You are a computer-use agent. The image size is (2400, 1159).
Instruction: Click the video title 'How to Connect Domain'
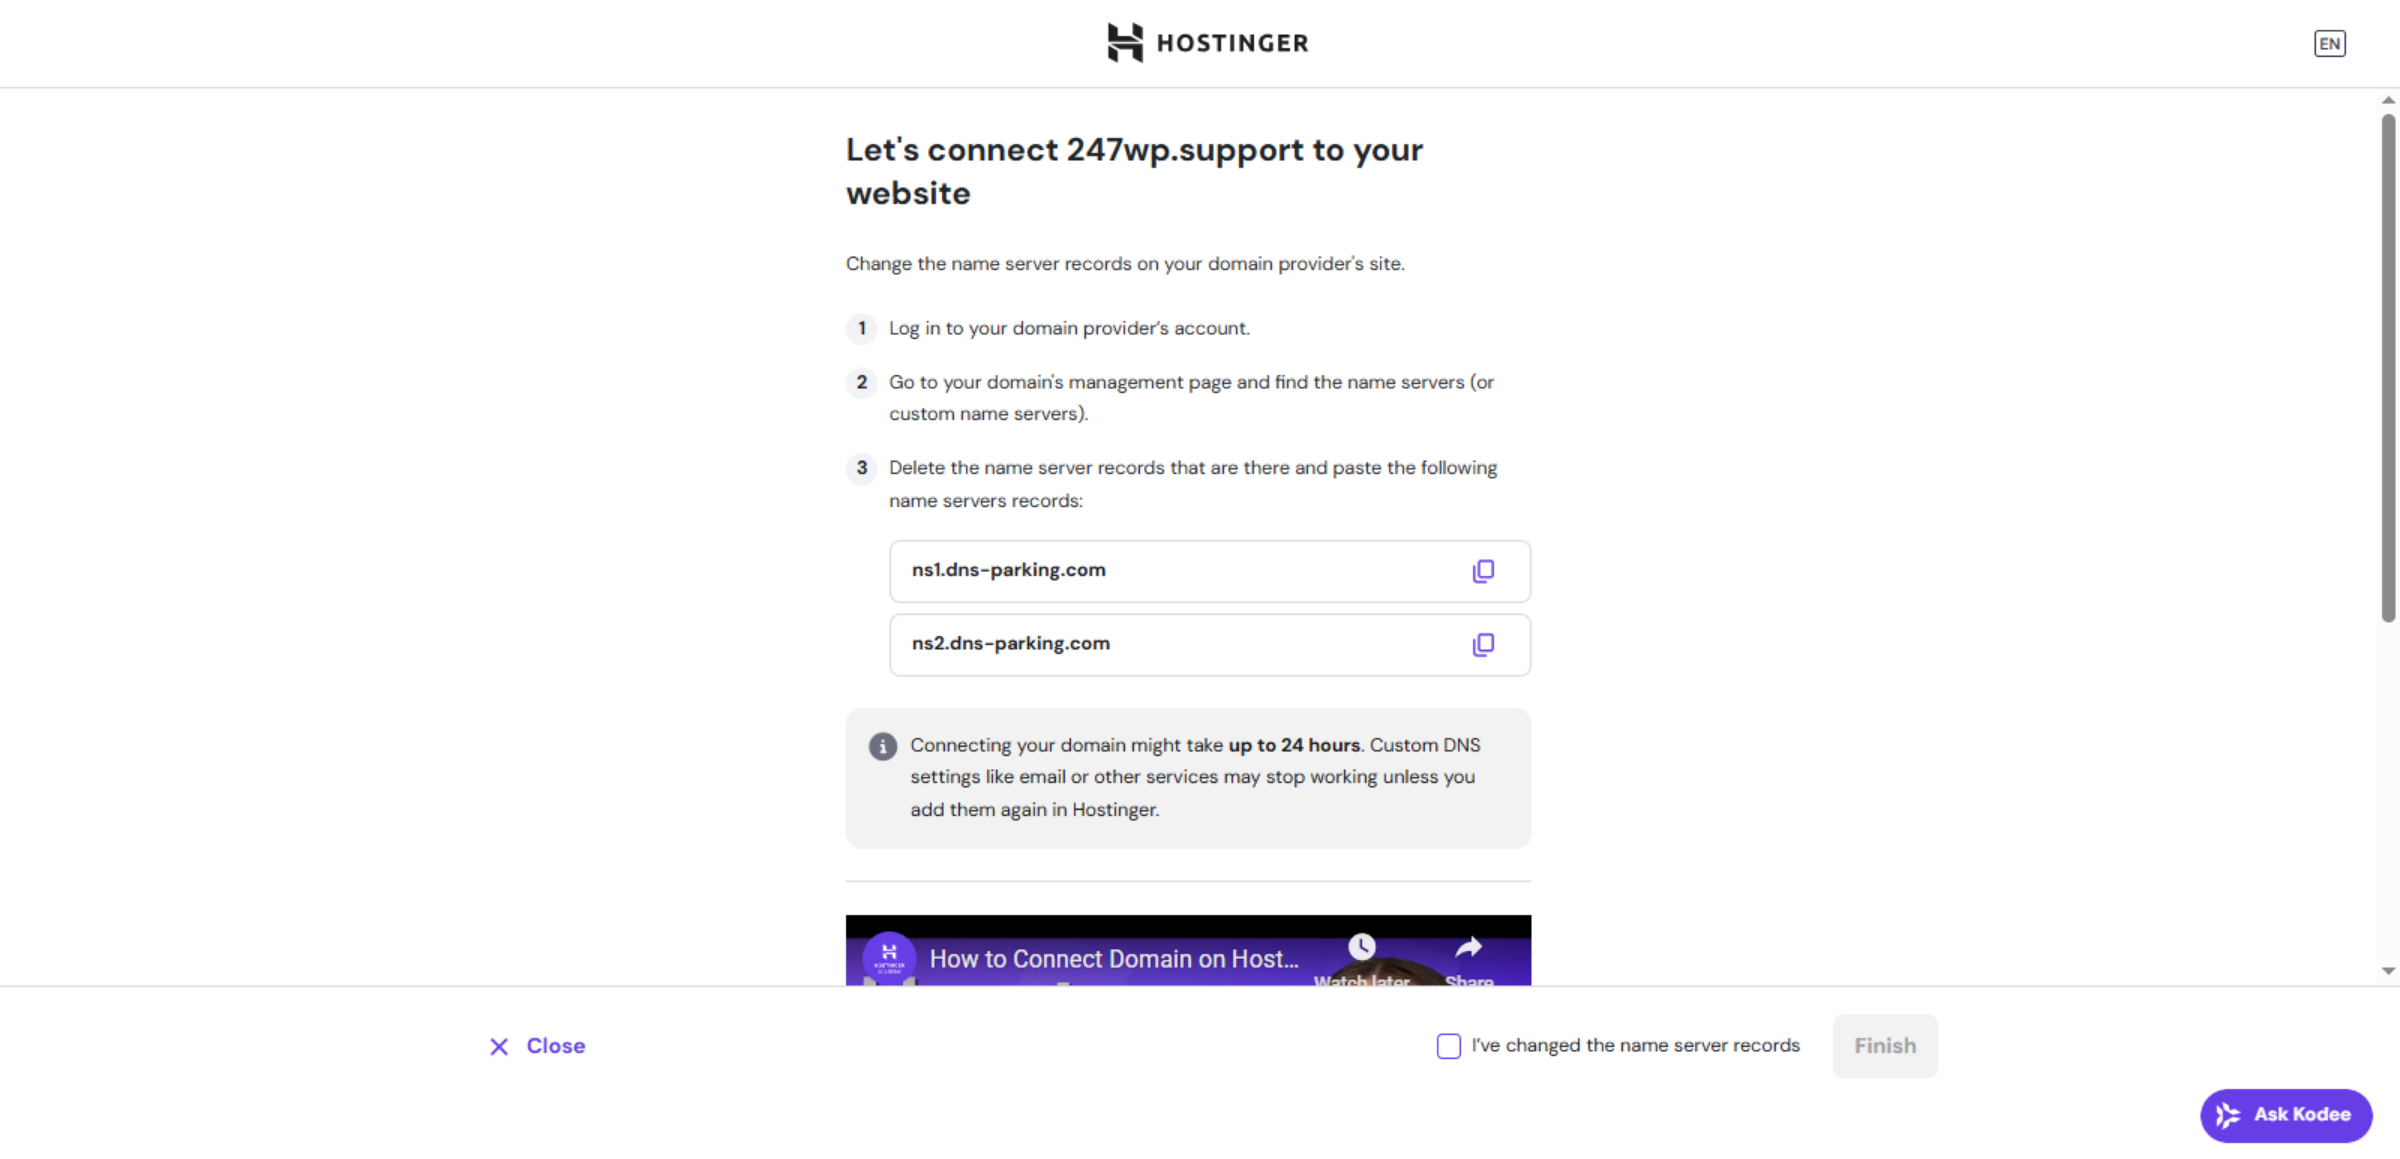pos(1113,958)
